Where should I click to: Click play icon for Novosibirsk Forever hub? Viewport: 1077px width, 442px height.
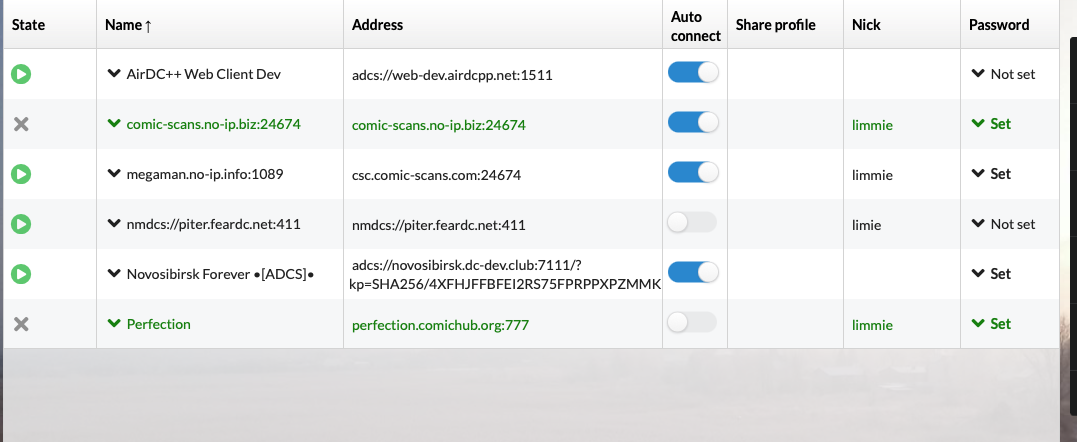pyautogui.click(x=21, y=274)
